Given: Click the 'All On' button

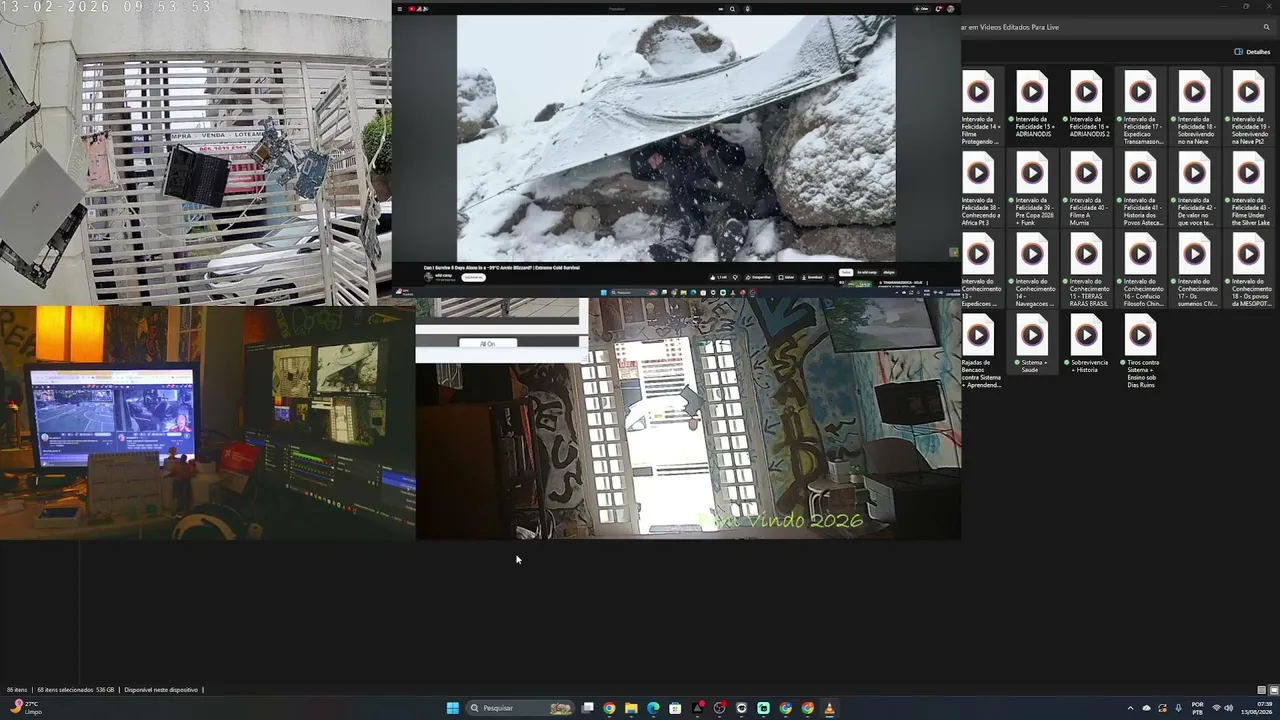Looking at the screenshot, I should (487, 343).
